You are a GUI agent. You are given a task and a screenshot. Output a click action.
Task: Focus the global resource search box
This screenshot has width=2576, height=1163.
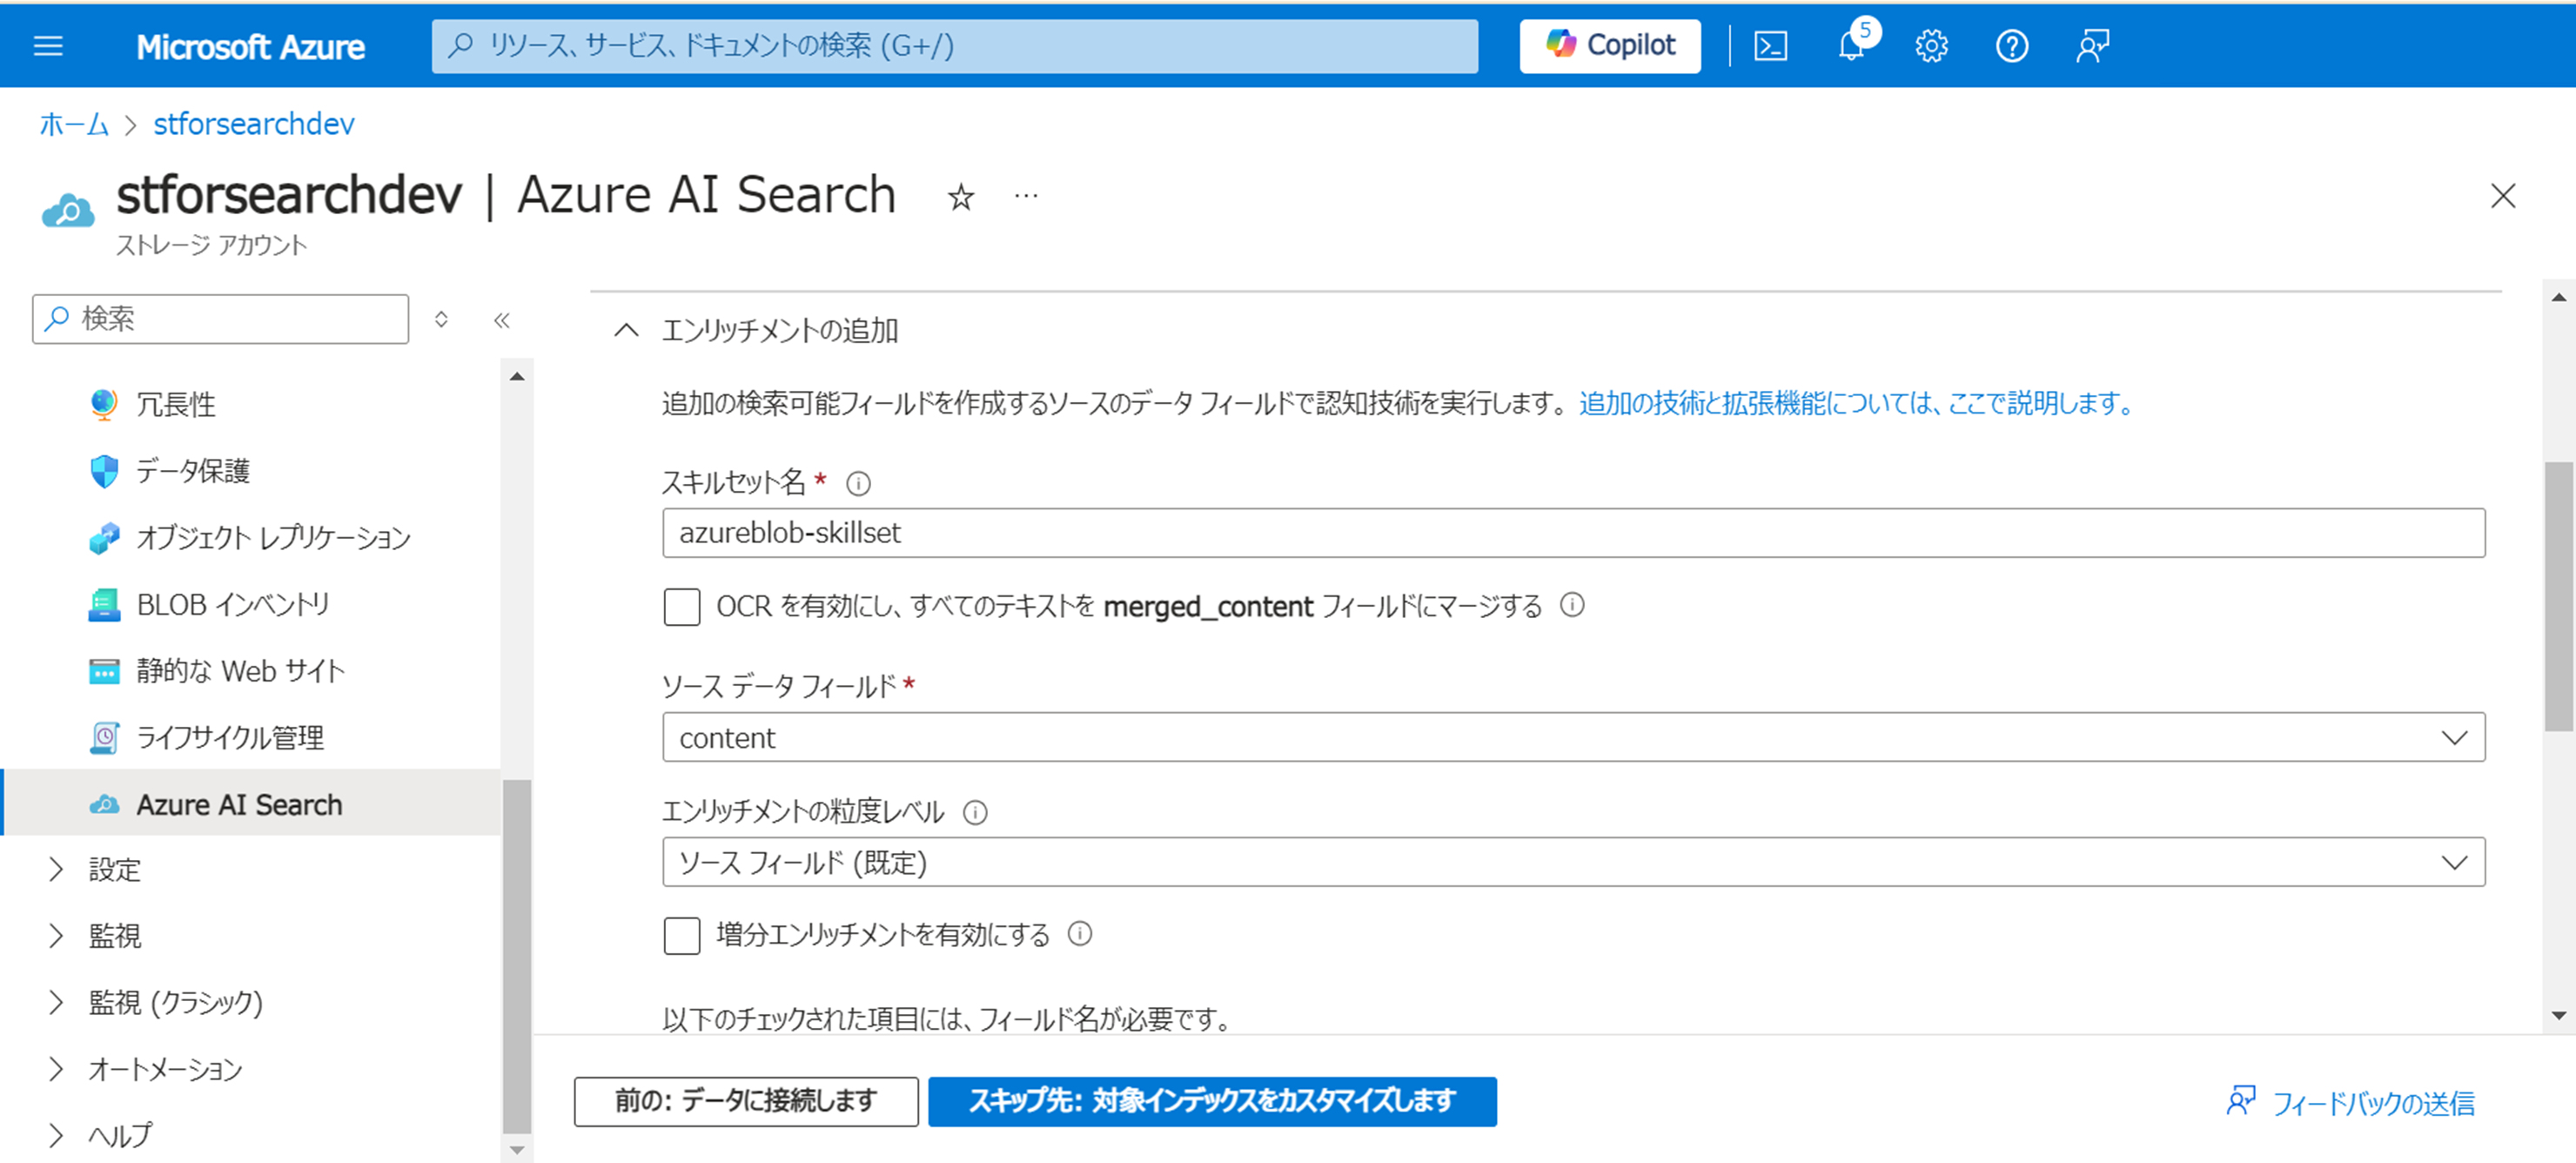click(954, 46)
